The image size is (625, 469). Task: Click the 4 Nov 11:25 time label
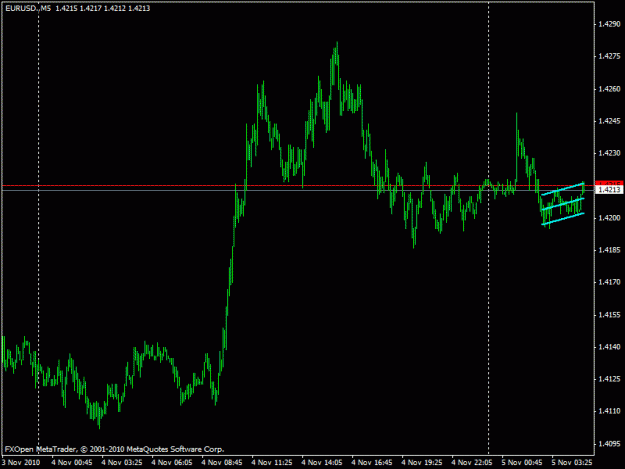tap(272, 462)
